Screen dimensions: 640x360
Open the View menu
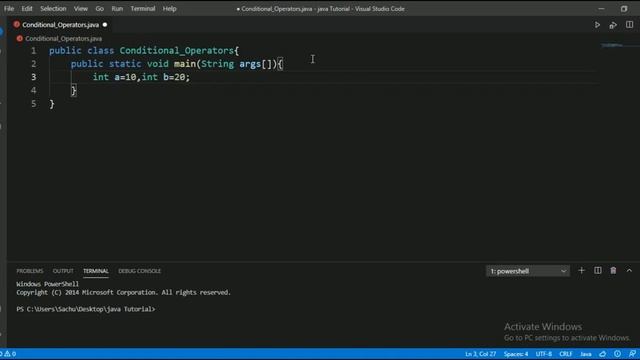click(x=80, y=9)
